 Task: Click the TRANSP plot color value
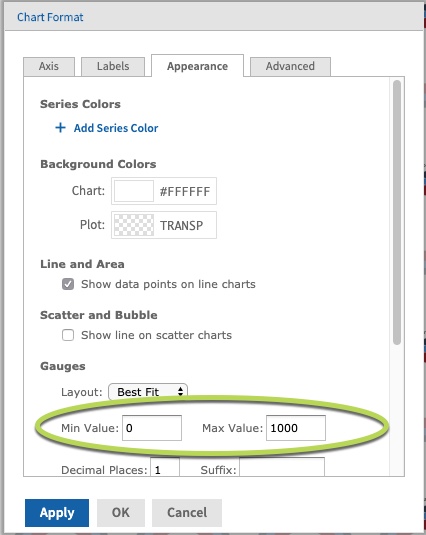[x=181, y=226]
